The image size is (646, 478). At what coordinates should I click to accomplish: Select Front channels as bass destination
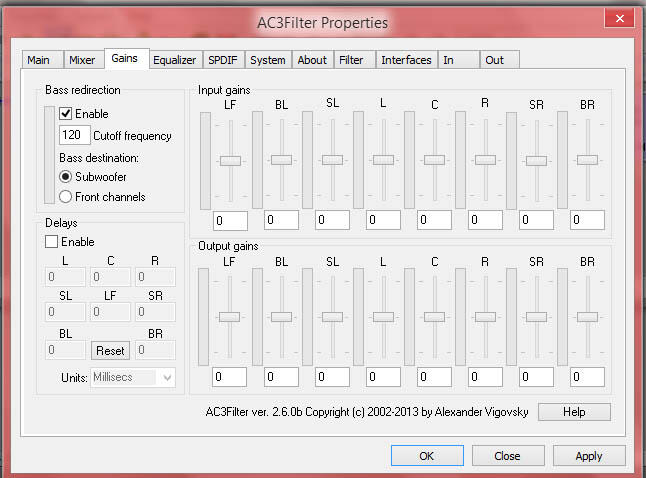coord(65,197)
